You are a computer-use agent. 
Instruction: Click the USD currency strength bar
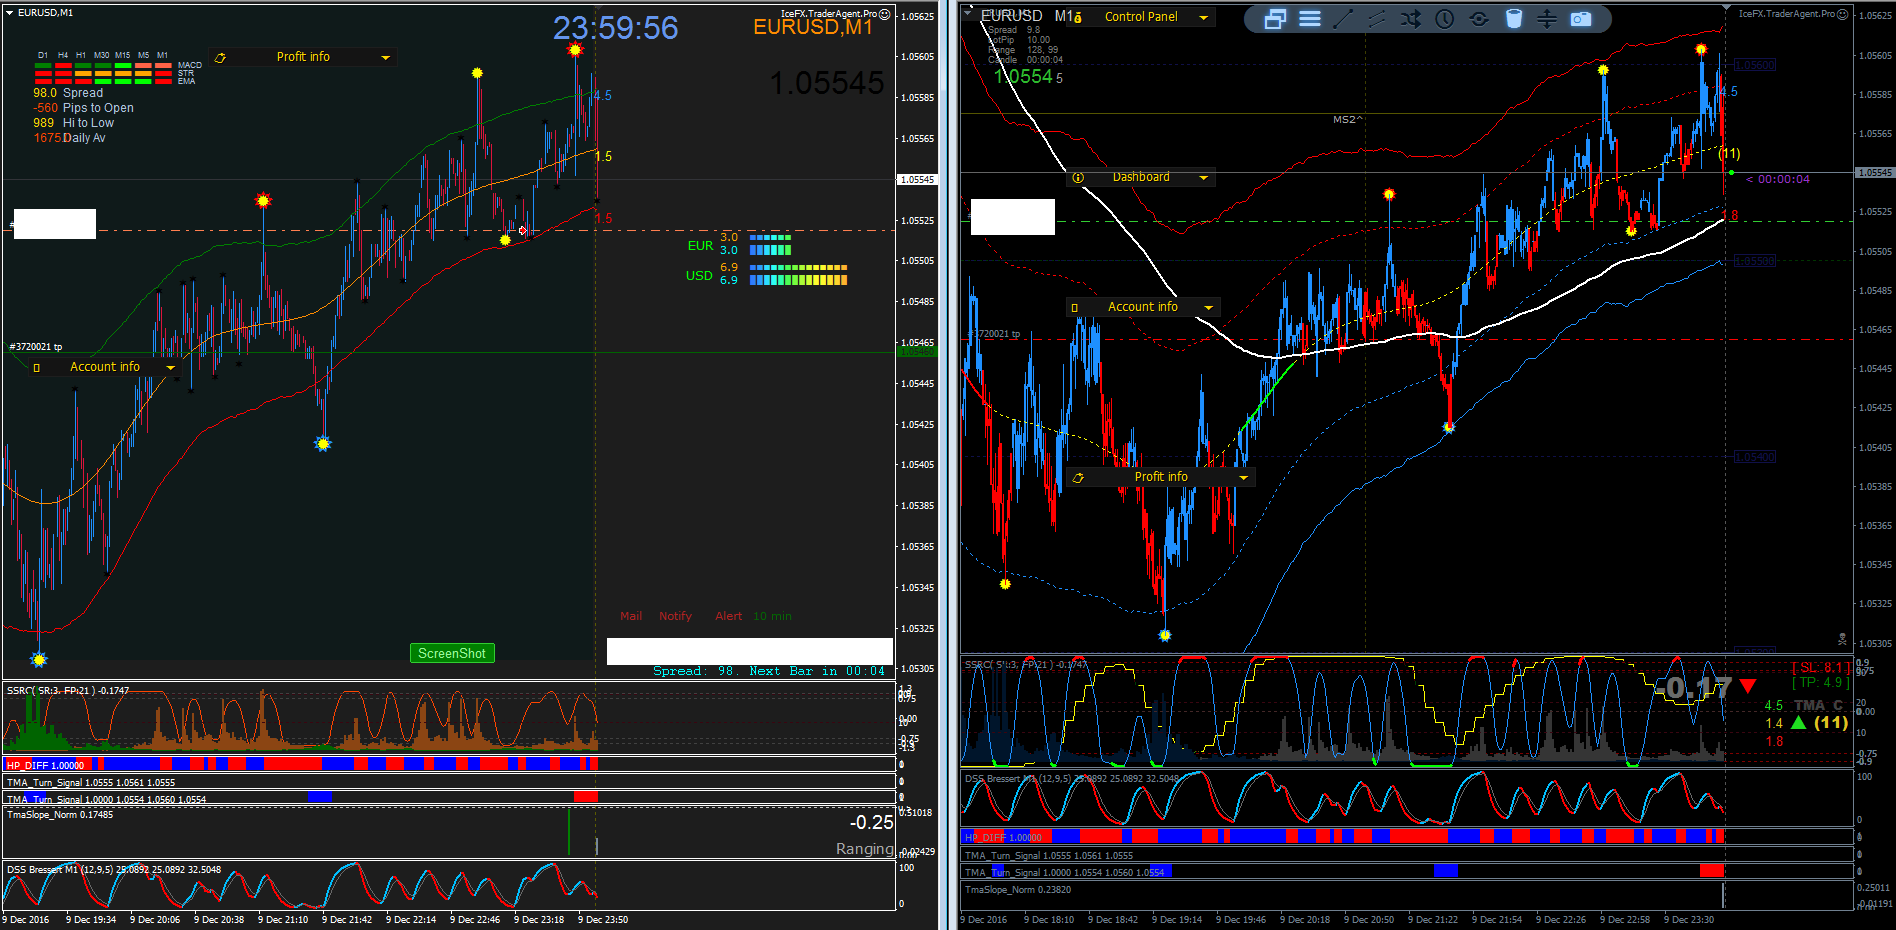pyautogui.click(x=798, y=274)
